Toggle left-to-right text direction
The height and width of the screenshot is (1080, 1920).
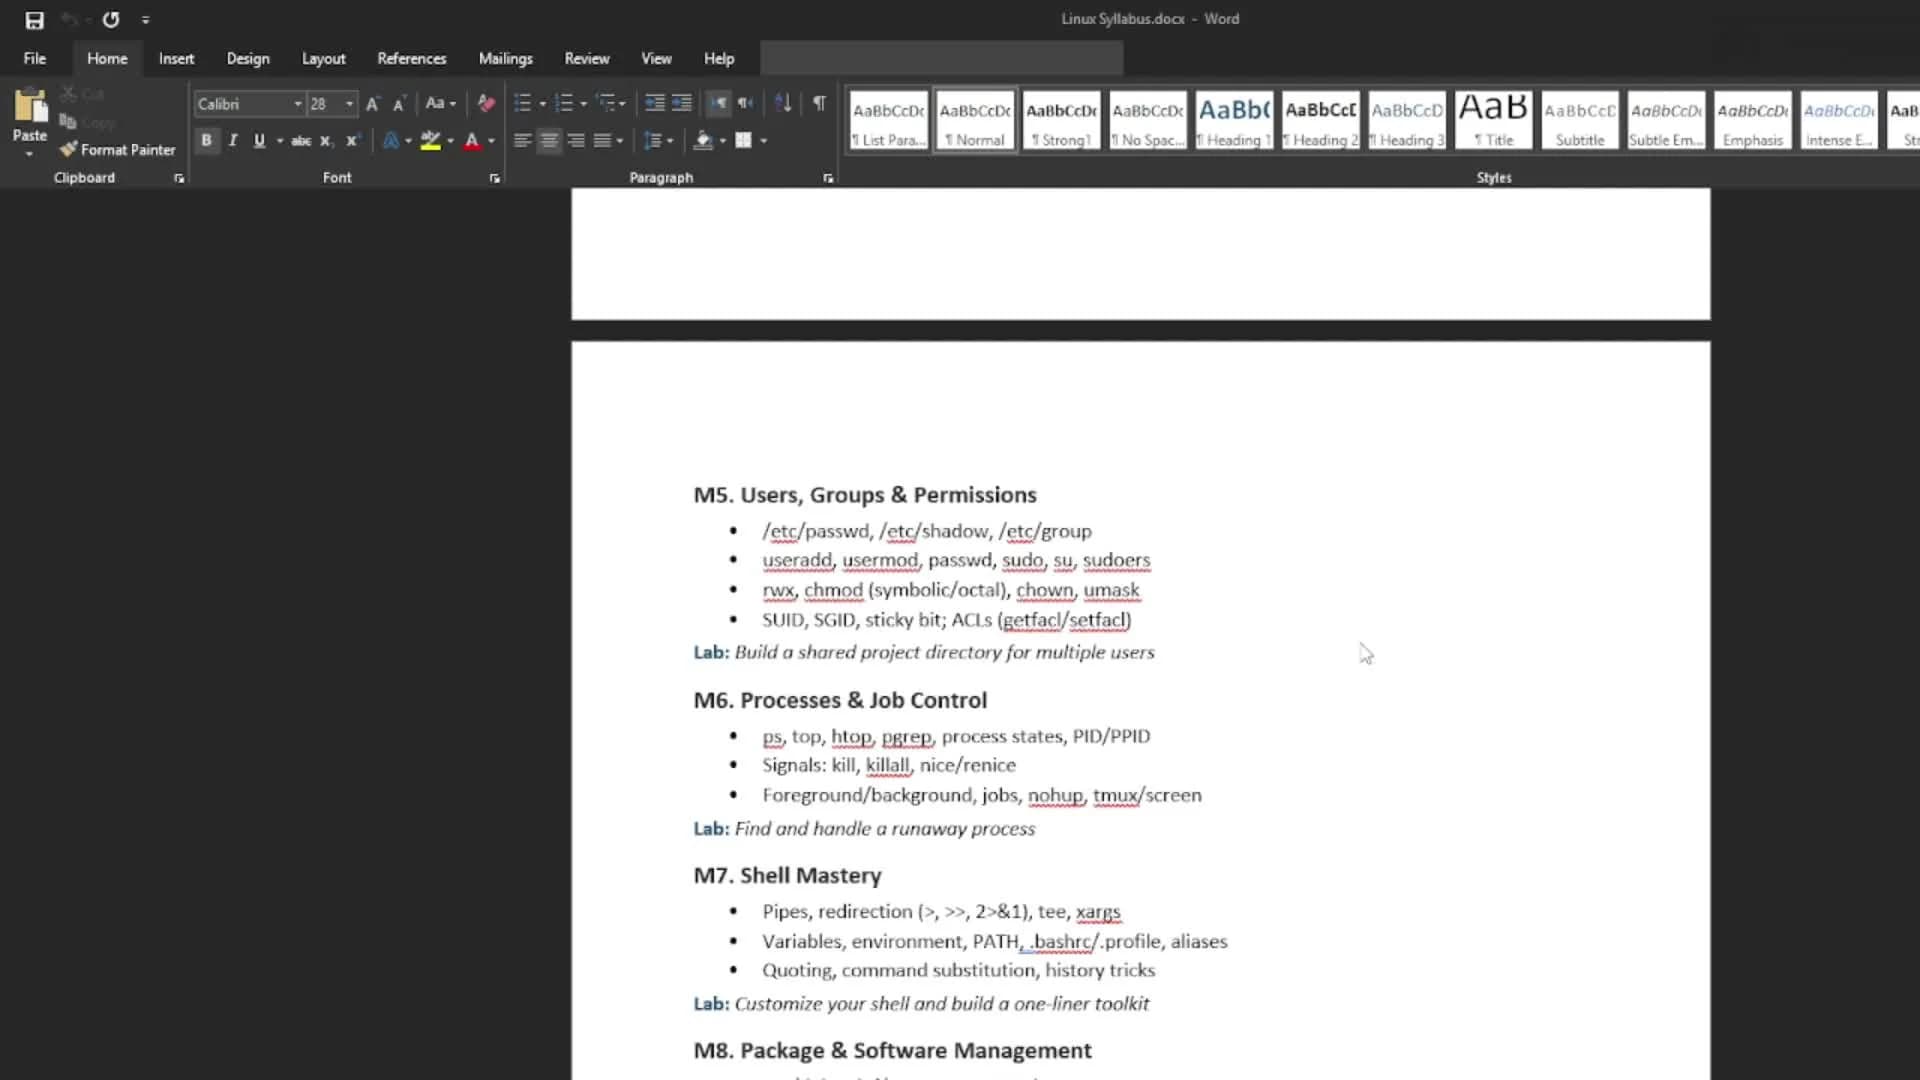[718, 103]
